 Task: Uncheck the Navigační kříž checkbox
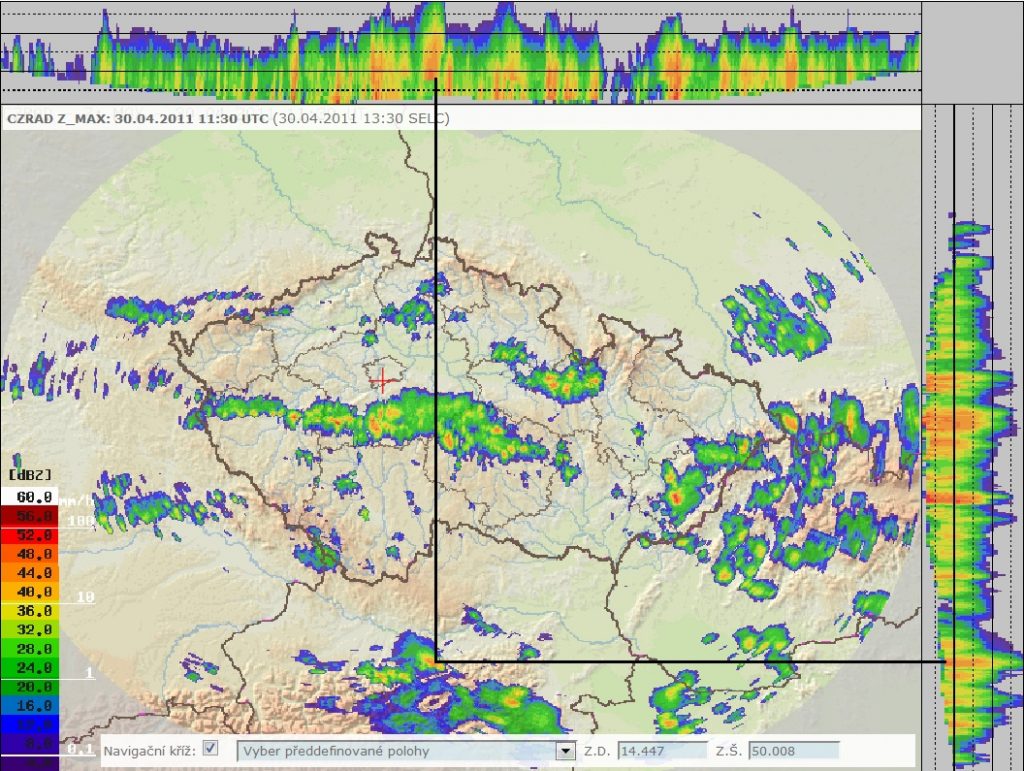pyautogui.click(x=210, y=748)
